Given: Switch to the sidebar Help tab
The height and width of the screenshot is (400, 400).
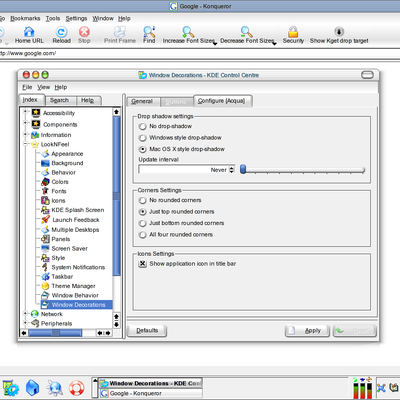Looking at the screenshot, I should (88, 100).
